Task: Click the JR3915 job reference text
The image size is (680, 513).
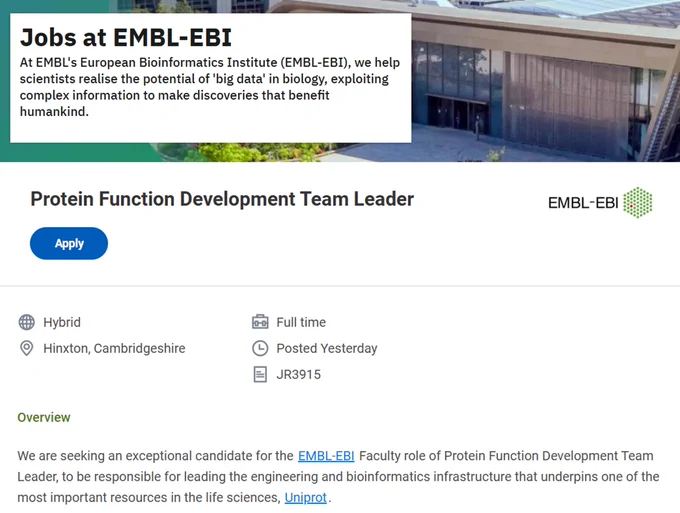Action: tap(299, 375)
